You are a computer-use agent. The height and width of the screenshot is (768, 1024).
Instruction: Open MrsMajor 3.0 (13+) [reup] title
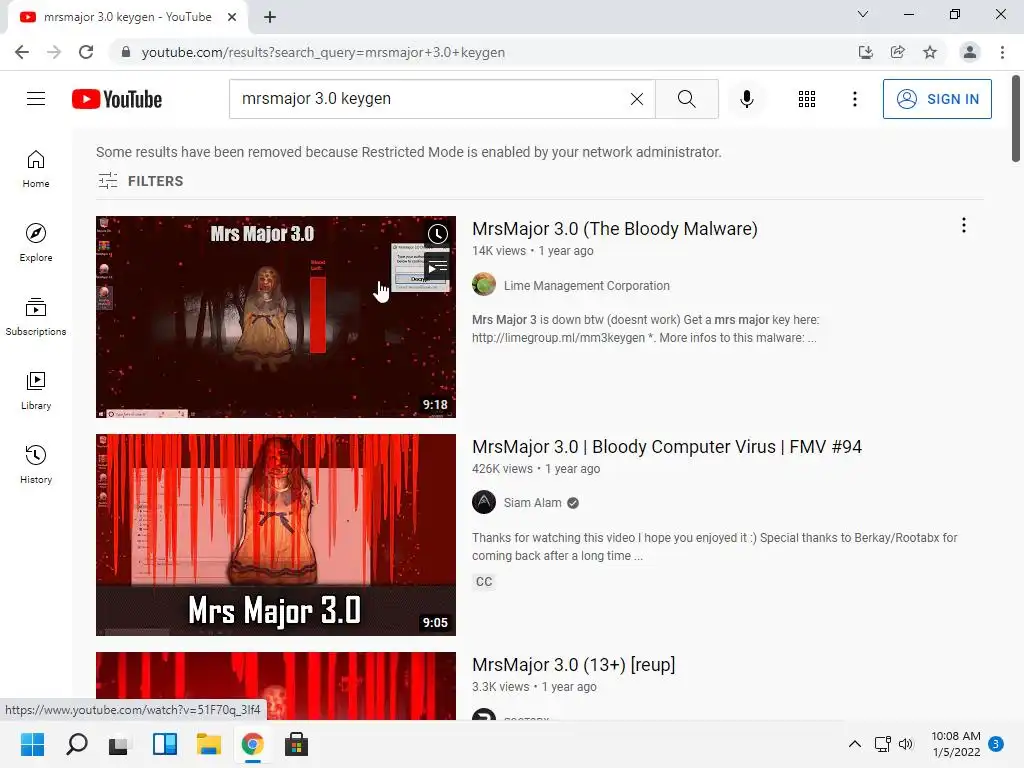point(573,665)
